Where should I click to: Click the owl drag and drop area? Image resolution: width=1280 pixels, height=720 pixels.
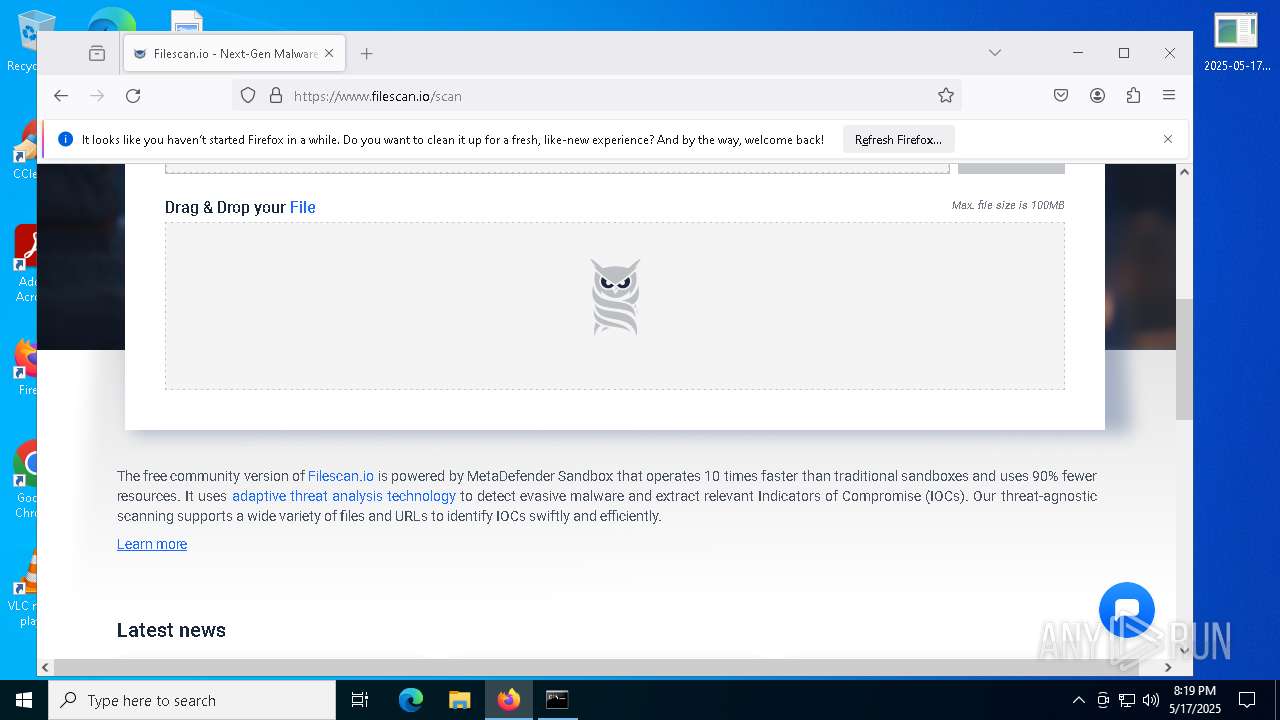click(615, 306)
